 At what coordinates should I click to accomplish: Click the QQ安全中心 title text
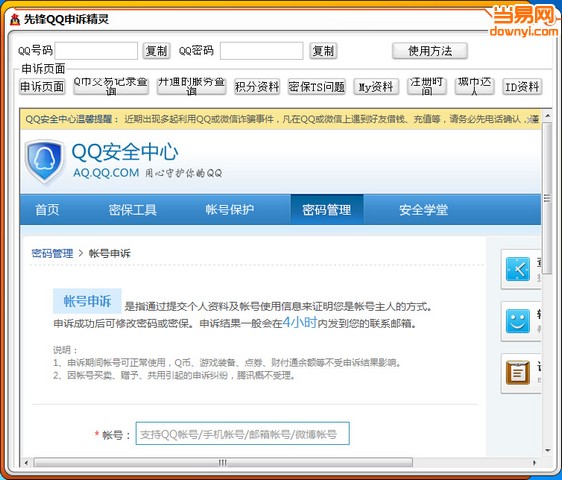125,152
